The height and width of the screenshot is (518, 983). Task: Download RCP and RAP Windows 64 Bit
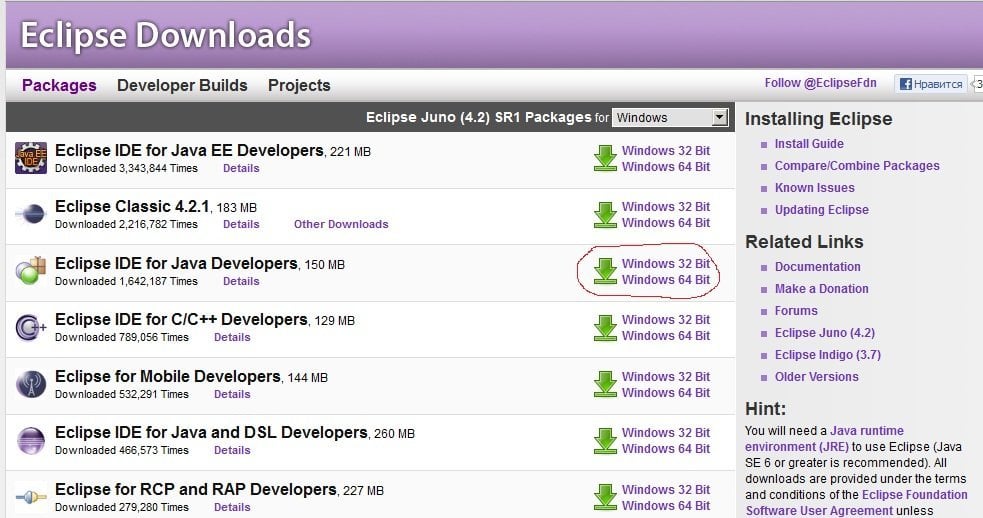tap(666, 505)
